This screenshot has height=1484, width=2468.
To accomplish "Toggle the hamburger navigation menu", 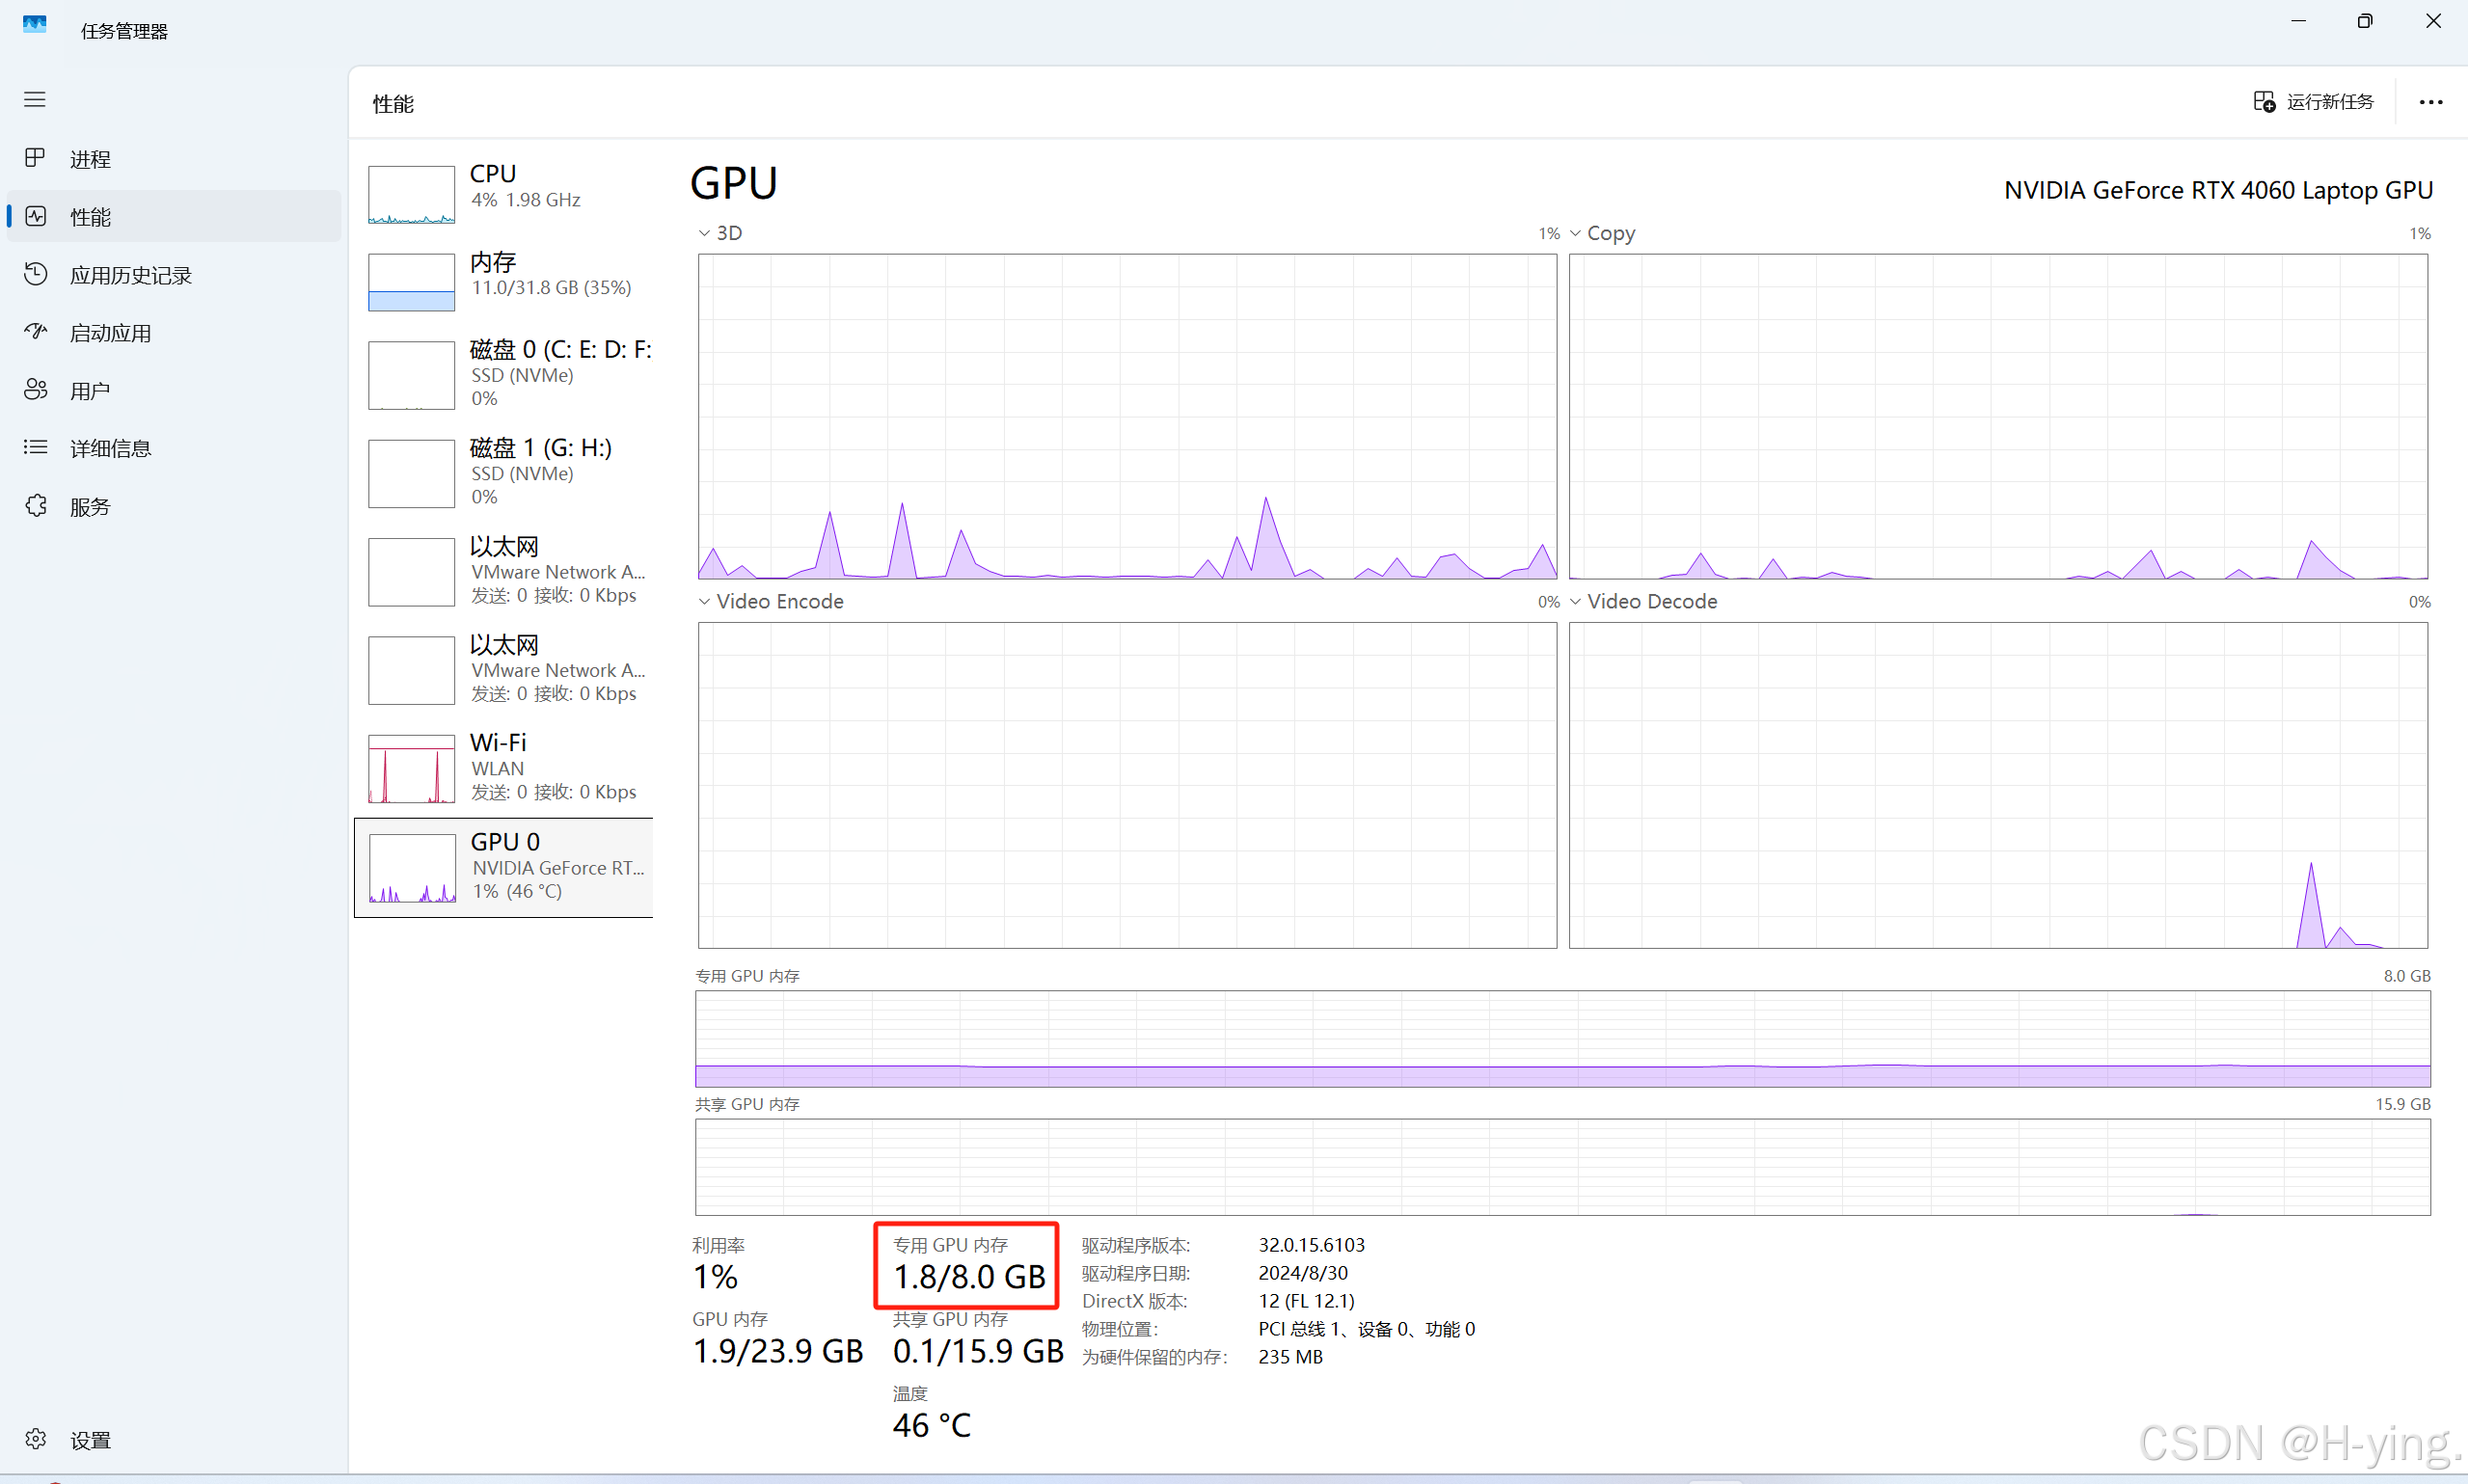I will click(35, 99).
